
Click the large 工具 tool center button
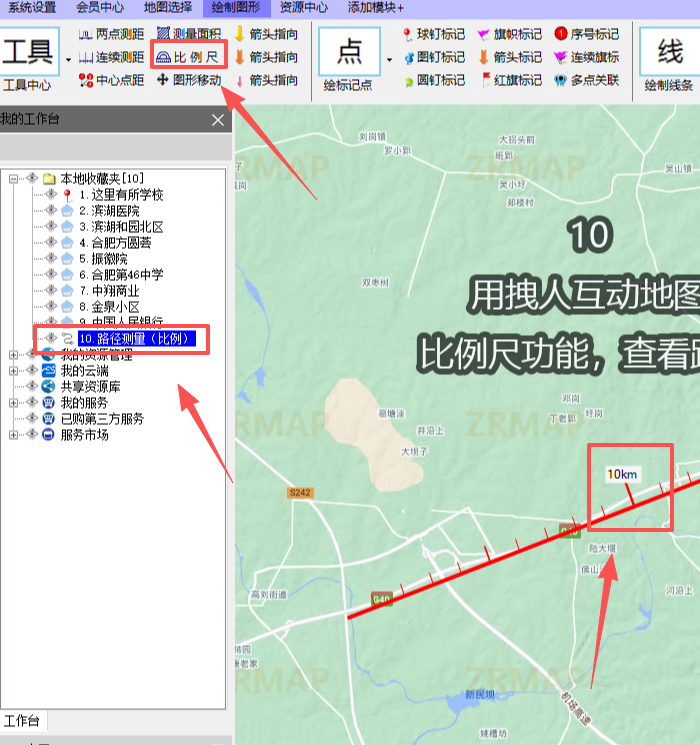click(x=30, y=52)
